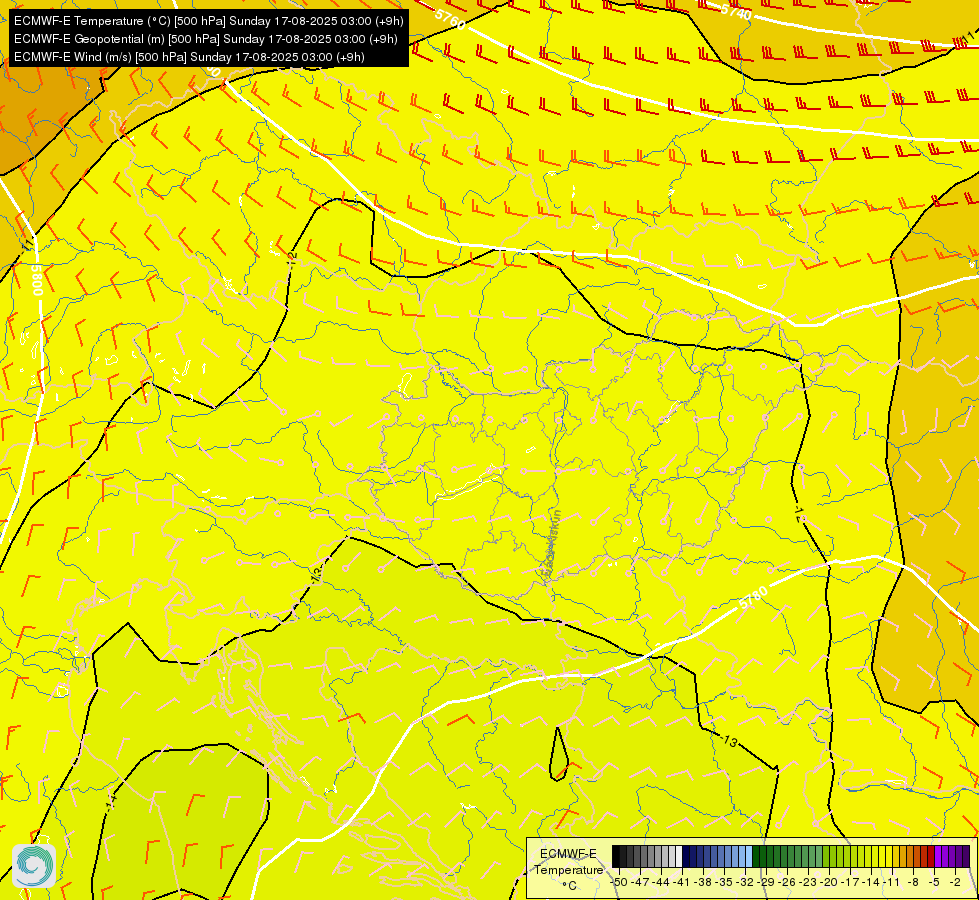The image size is (979, 900).
Task: Click the black swatch at the -50 legend end
Action: click(616, 856)
